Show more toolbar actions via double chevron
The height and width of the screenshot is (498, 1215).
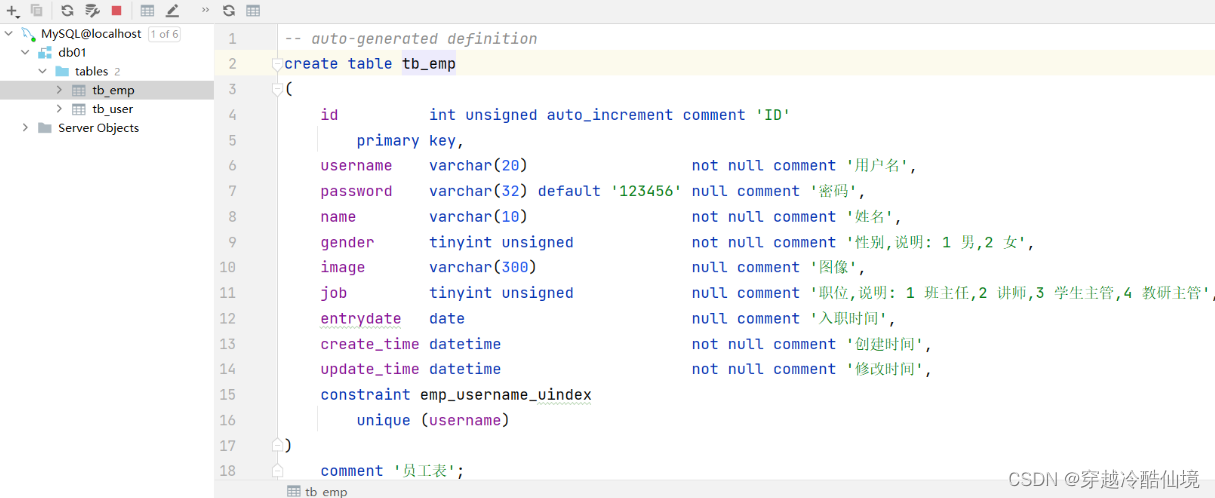(x=205, y=10)
